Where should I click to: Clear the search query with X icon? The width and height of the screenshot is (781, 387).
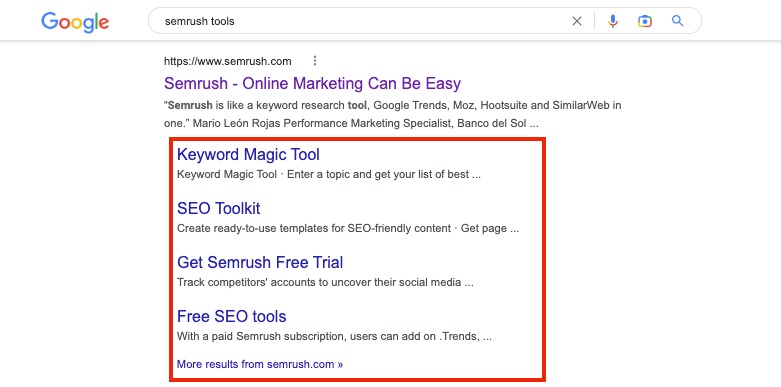pos(577,21)
